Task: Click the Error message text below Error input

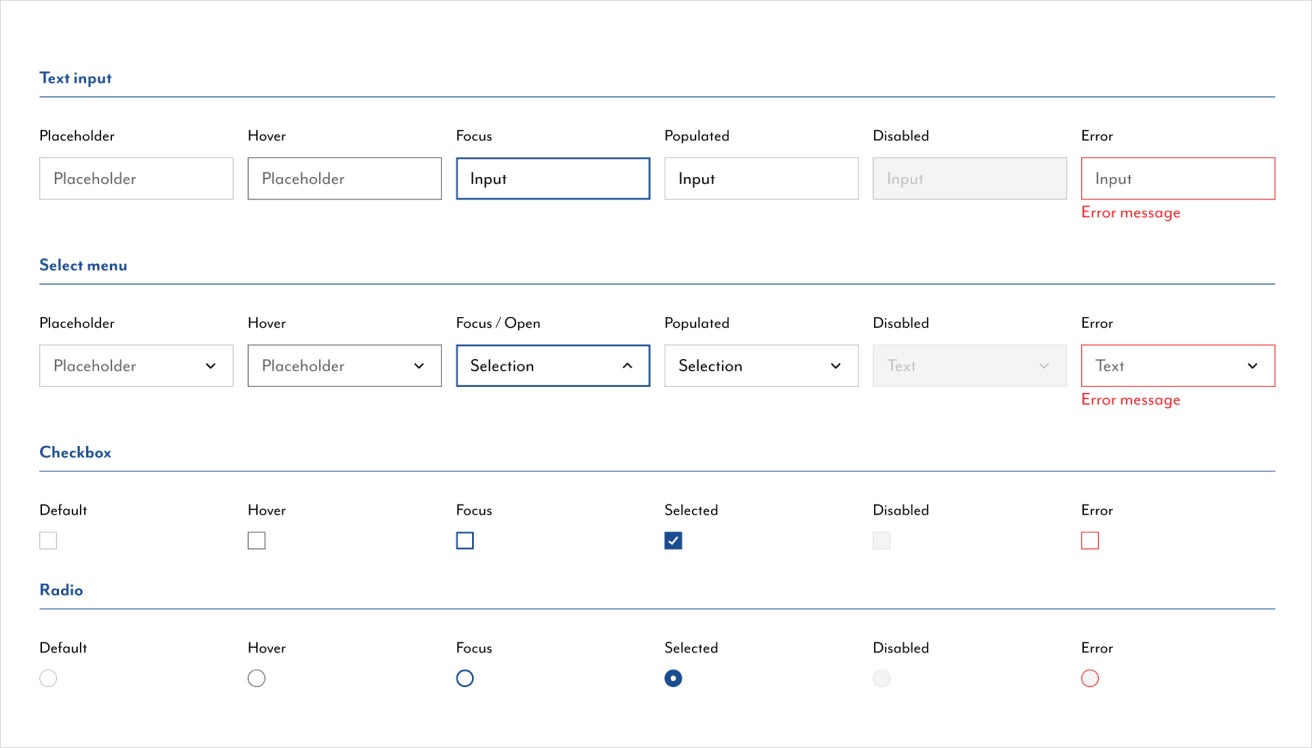Action: pos(1130,212)
